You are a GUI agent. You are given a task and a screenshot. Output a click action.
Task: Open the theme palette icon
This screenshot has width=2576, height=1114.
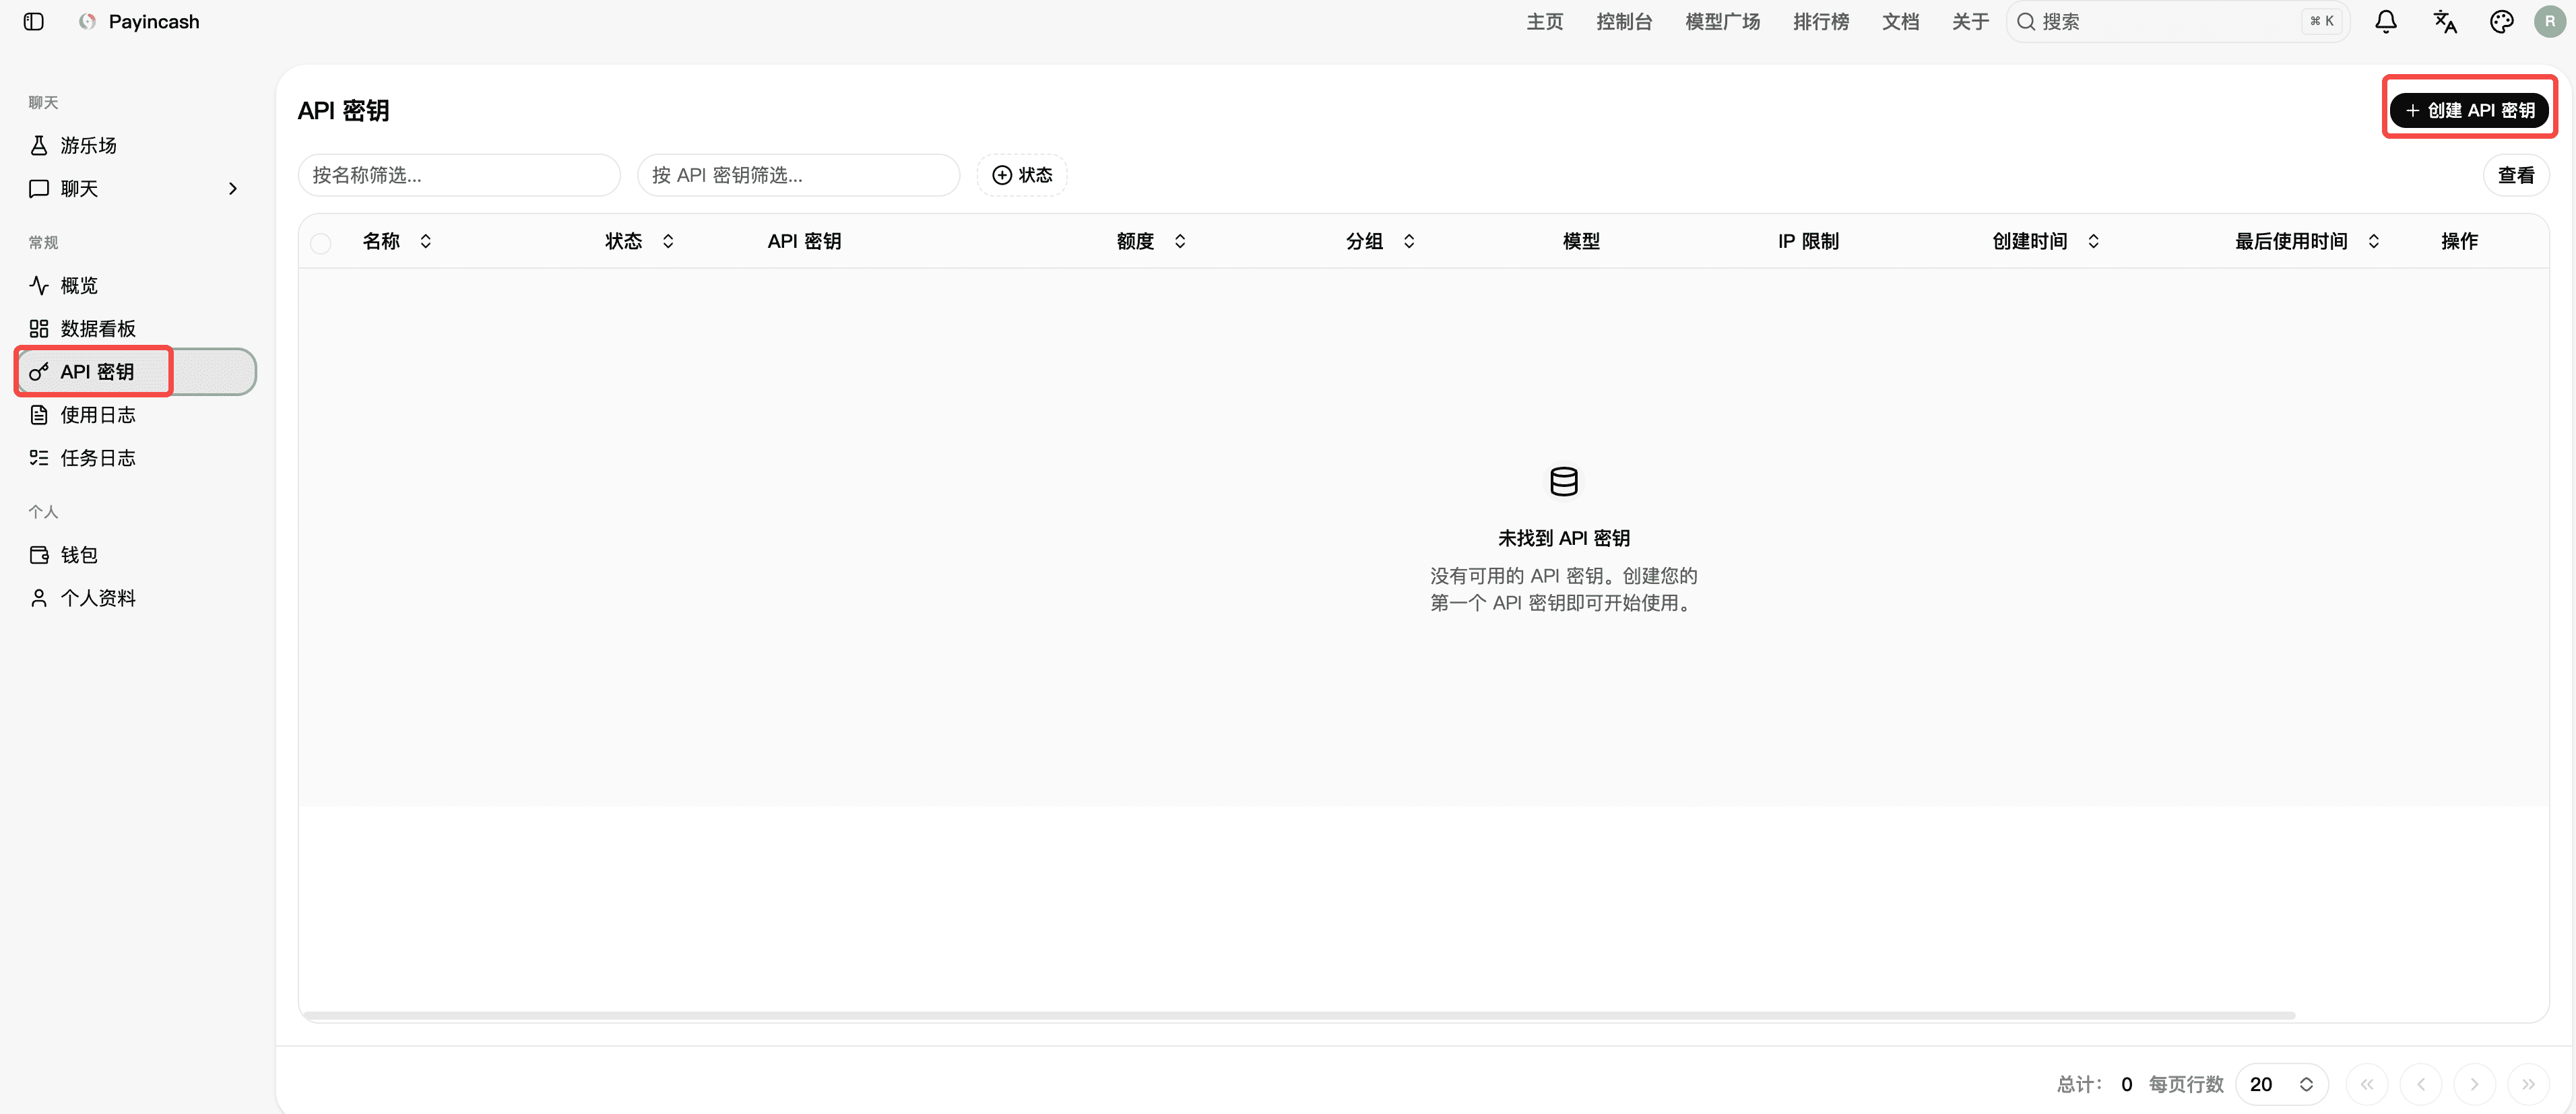point(2501,21)
